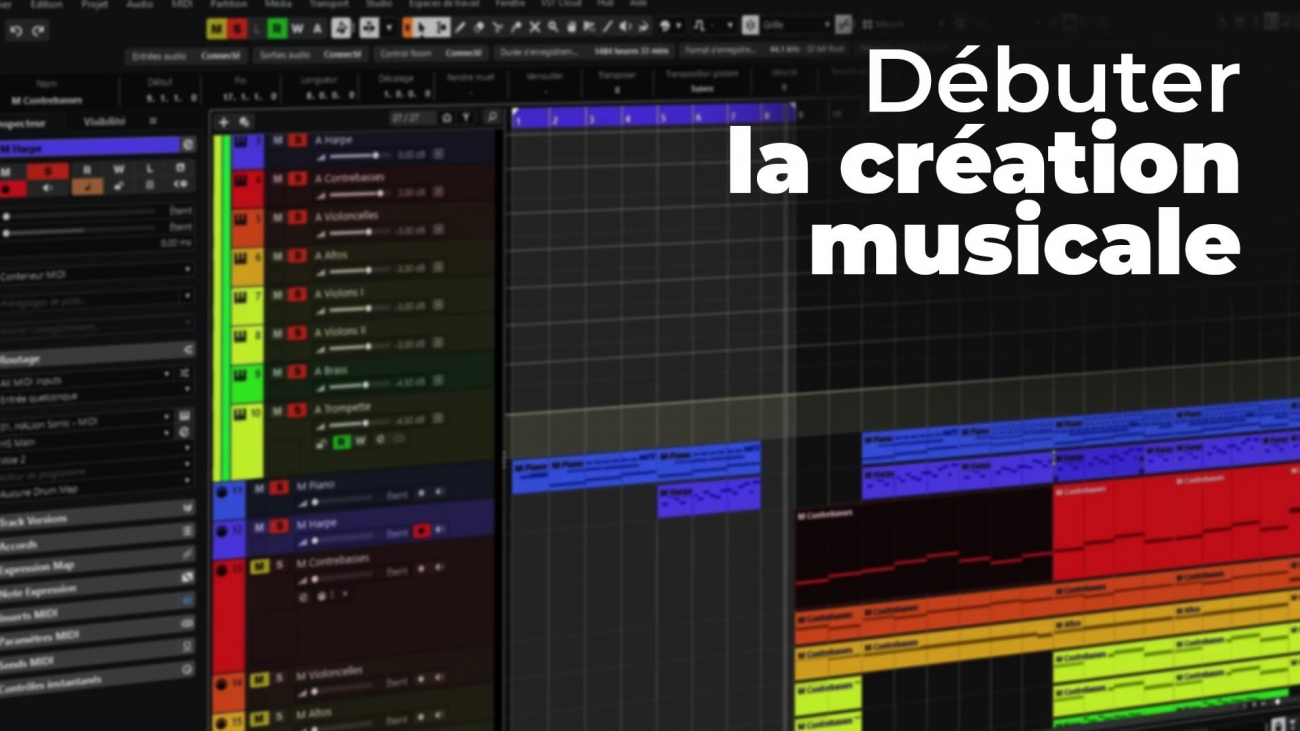Switch to the Visibilité tab
Viewport: 1300px width, 731px height.
click(104, 122)
